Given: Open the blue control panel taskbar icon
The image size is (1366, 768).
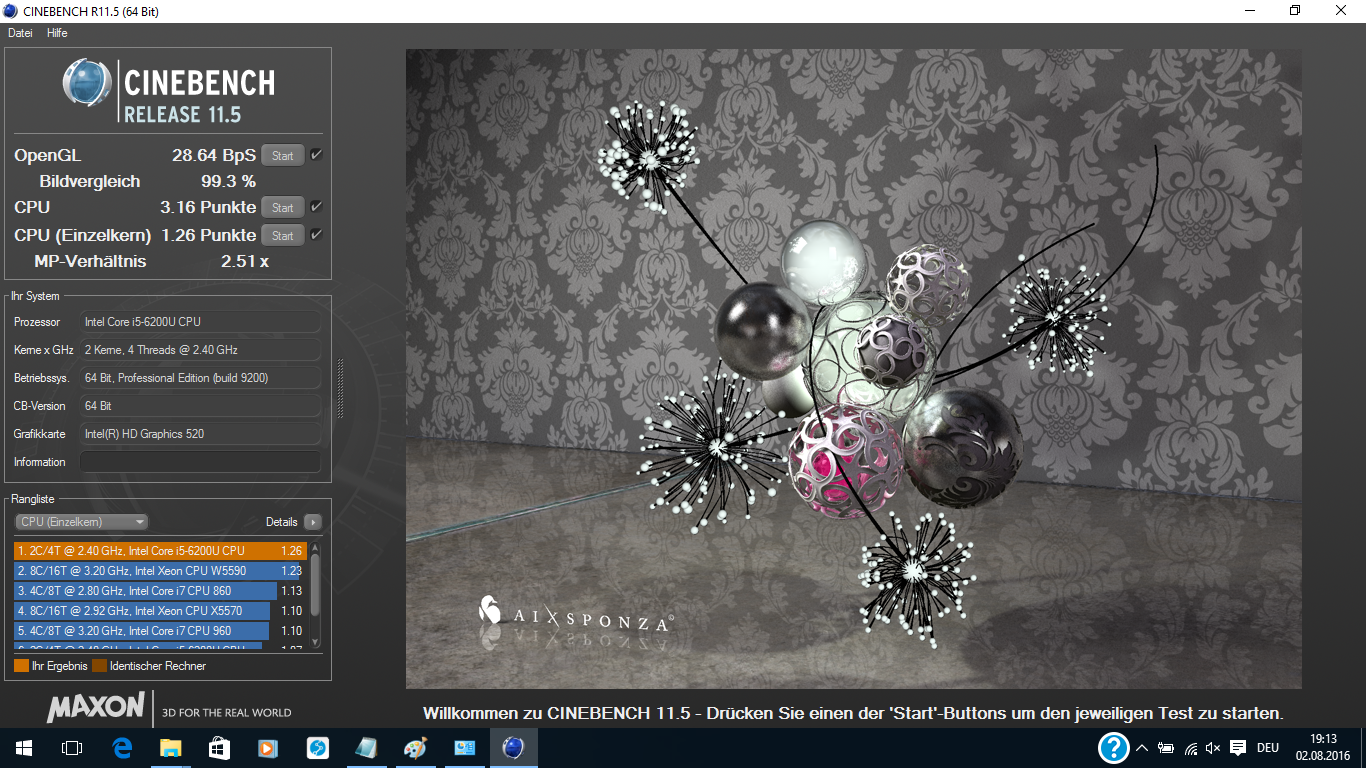Looking at the screenshot, I should pos(465,748).
